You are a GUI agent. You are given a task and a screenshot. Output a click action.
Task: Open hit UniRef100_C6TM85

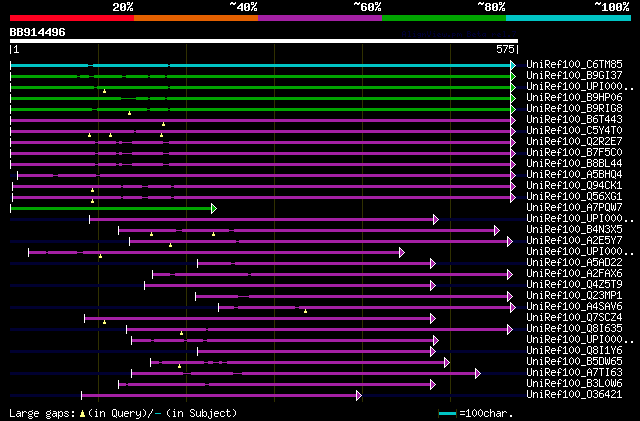pos(574,64)
